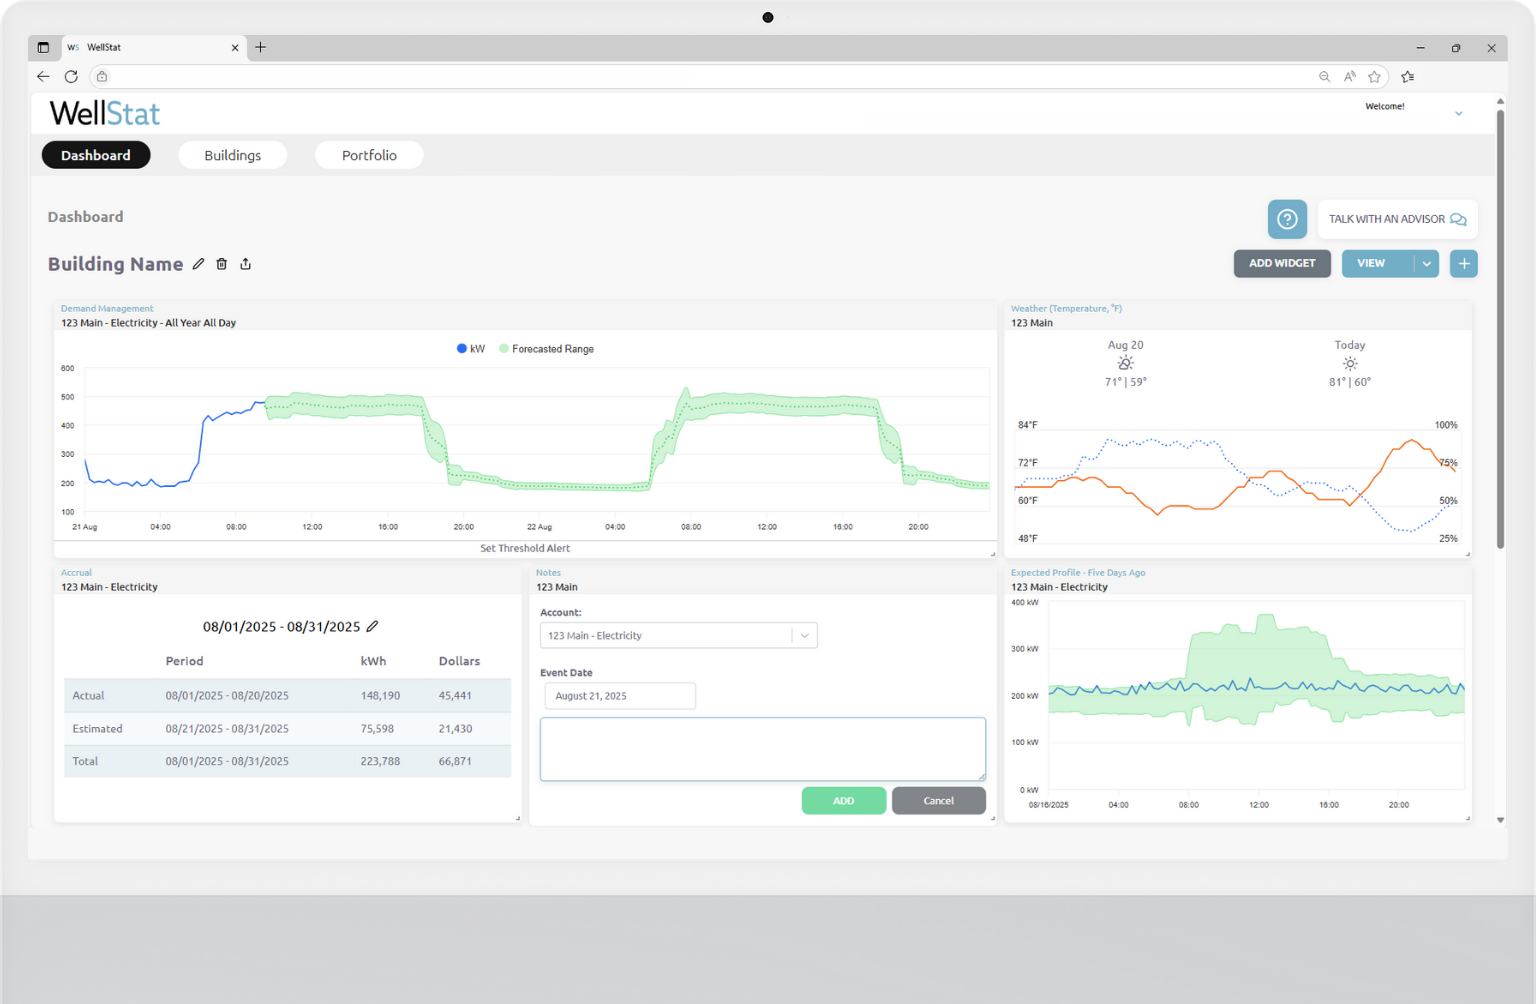Edit the accrual date range pencil icon
This screenshot has width=1536, height=1004.
point(372,626)
